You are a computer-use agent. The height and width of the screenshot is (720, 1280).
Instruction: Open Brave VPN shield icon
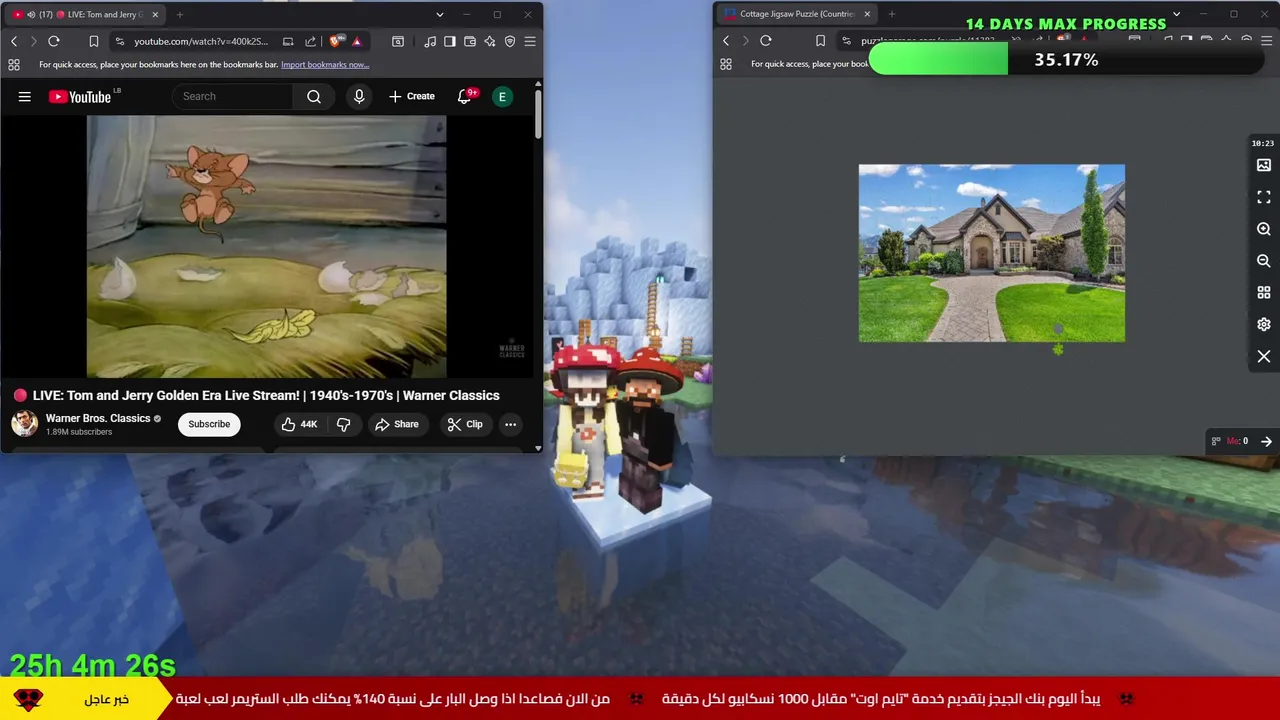510,41
